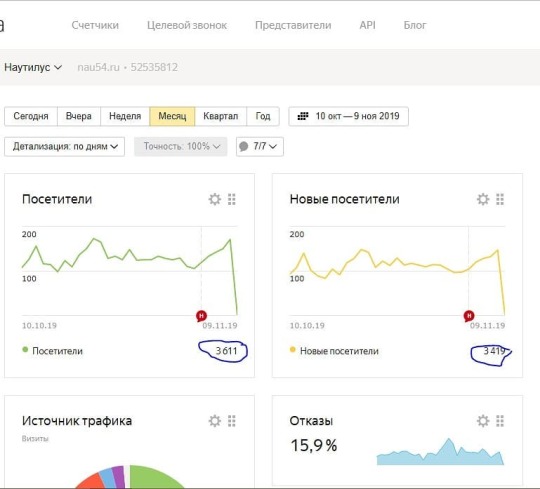Viewport: 540px width, 489px height.
Task: Click Визиты subtitle under Источник трафика
Action: [35, 439]
